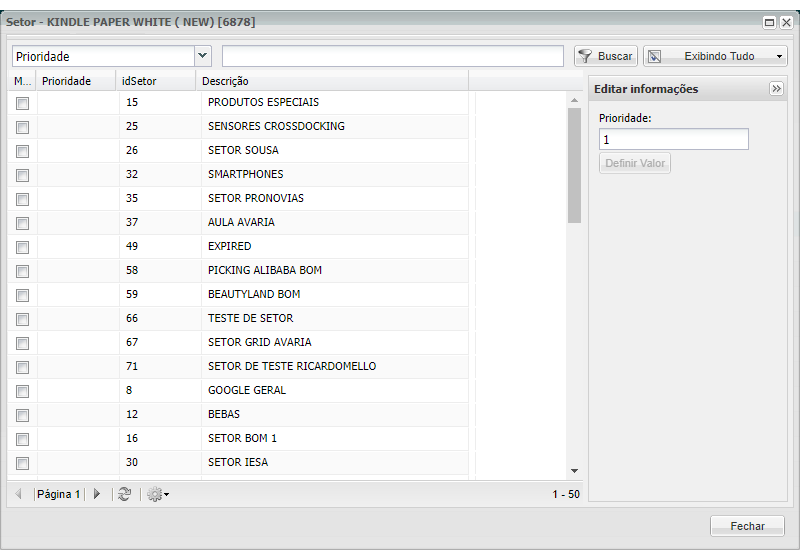
Task: Select the SETOR SOUSA description cell
Action: coord(335,150)
